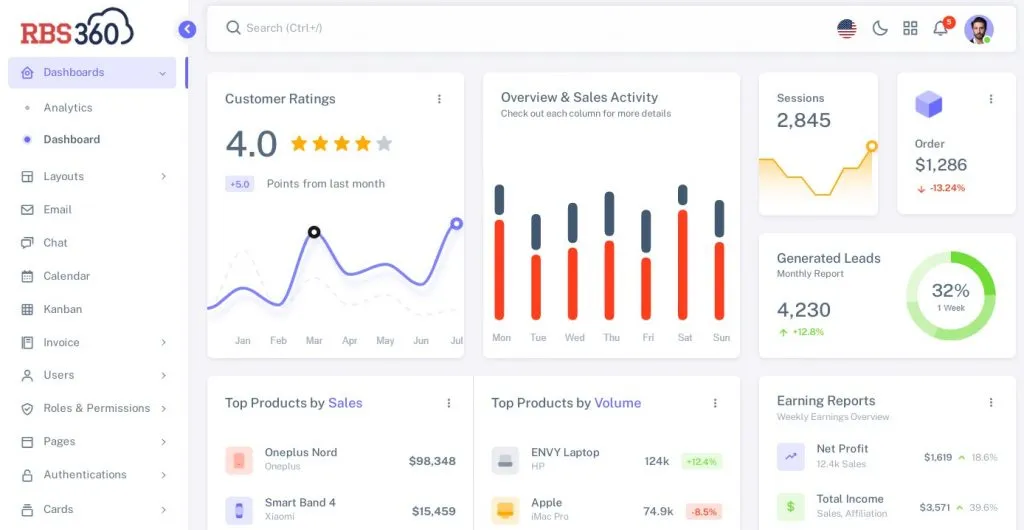Viewport: 1024px width, 530px height.
Task: Click the March data point on ratings chart
Action: point(314,232)
